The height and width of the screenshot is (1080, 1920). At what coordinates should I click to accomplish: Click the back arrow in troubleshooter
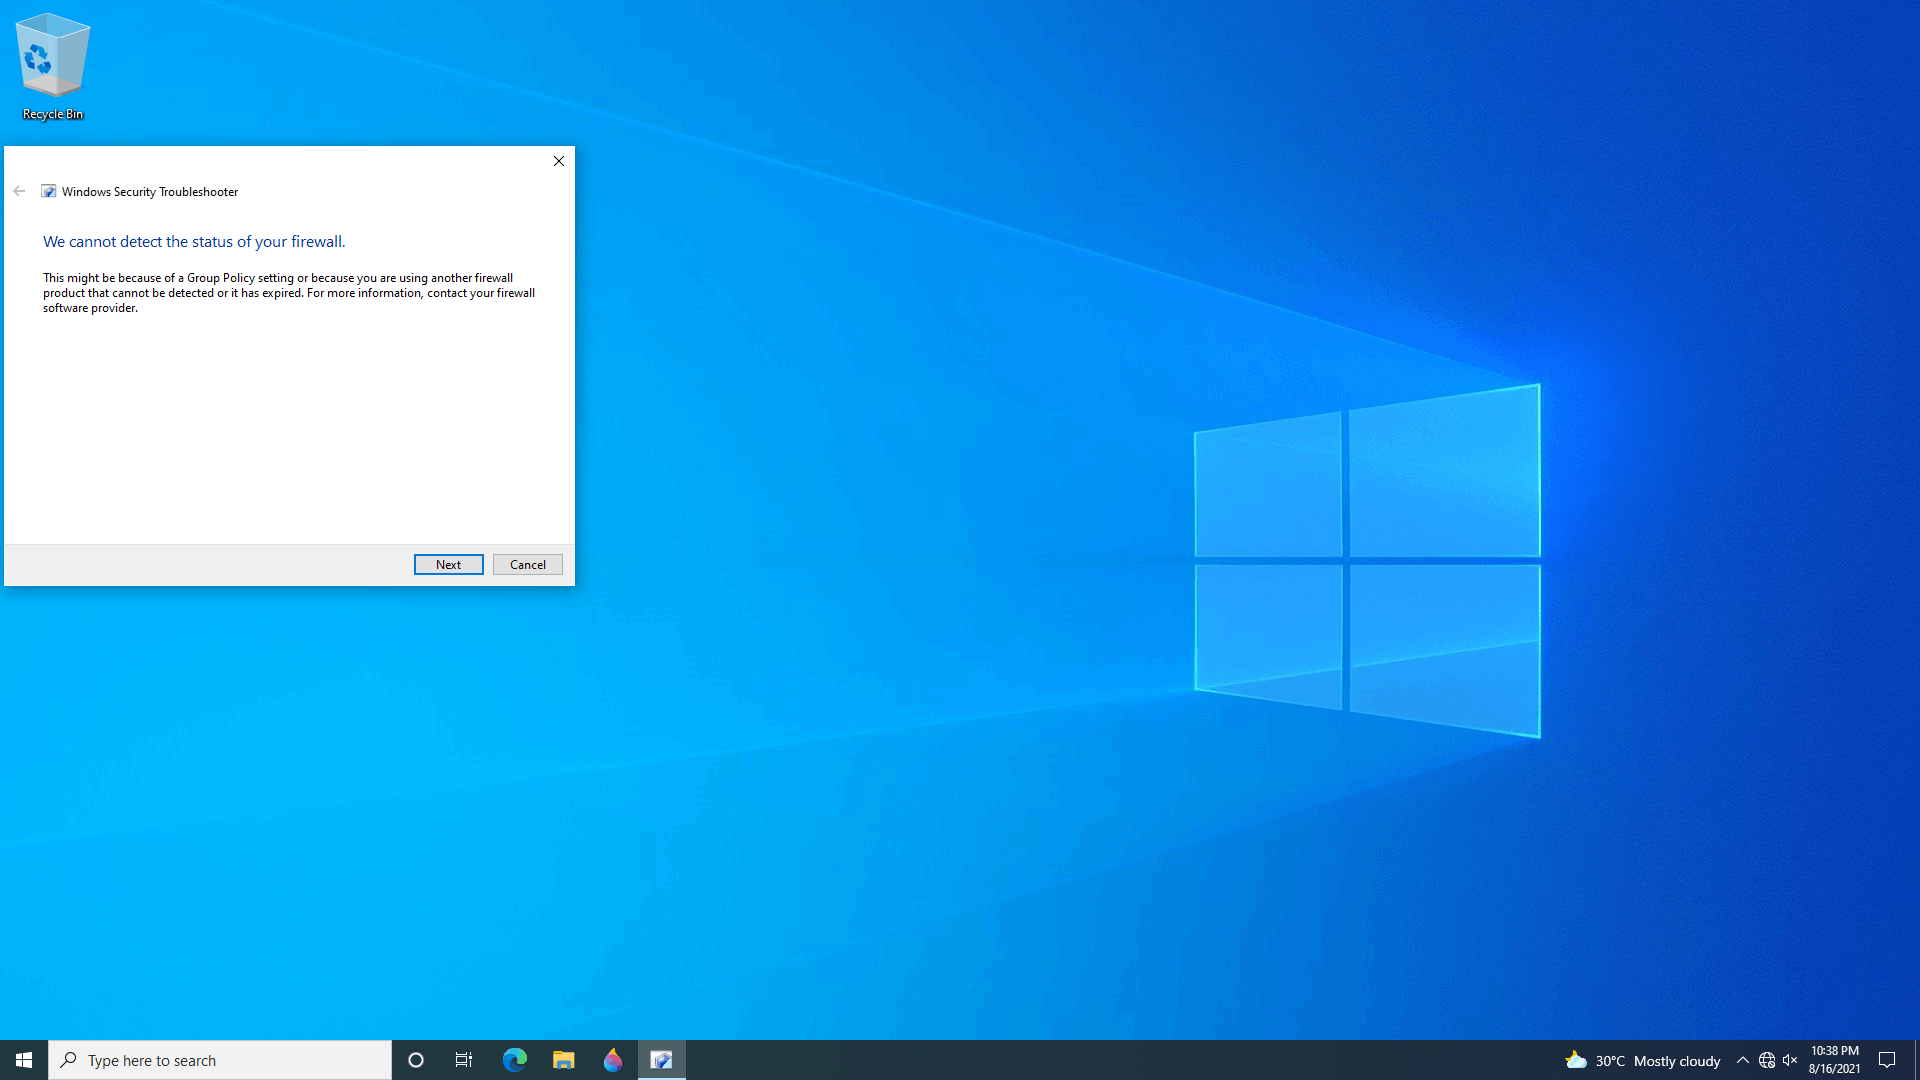pyautogui.click(x=19, y=191)
